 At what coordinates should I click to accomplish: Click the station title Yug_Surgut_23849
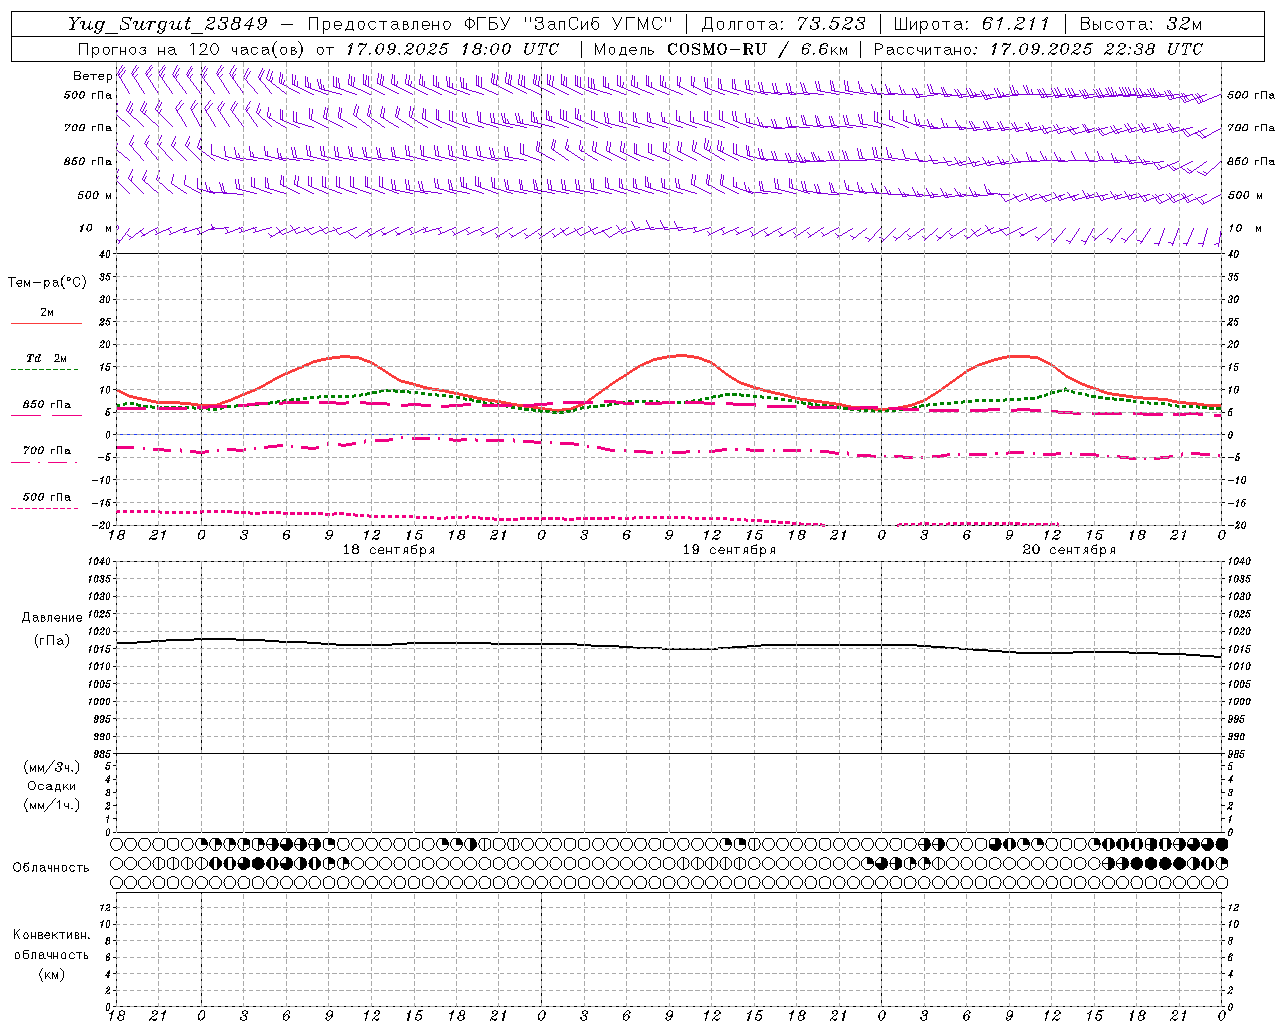168,25
